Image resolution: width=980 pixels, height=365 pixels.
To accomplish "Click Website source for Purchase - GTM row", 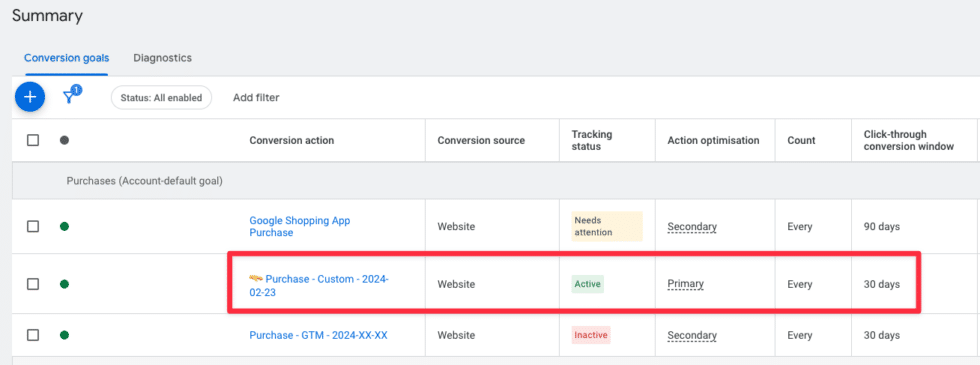I will click(x=456, y=335).
